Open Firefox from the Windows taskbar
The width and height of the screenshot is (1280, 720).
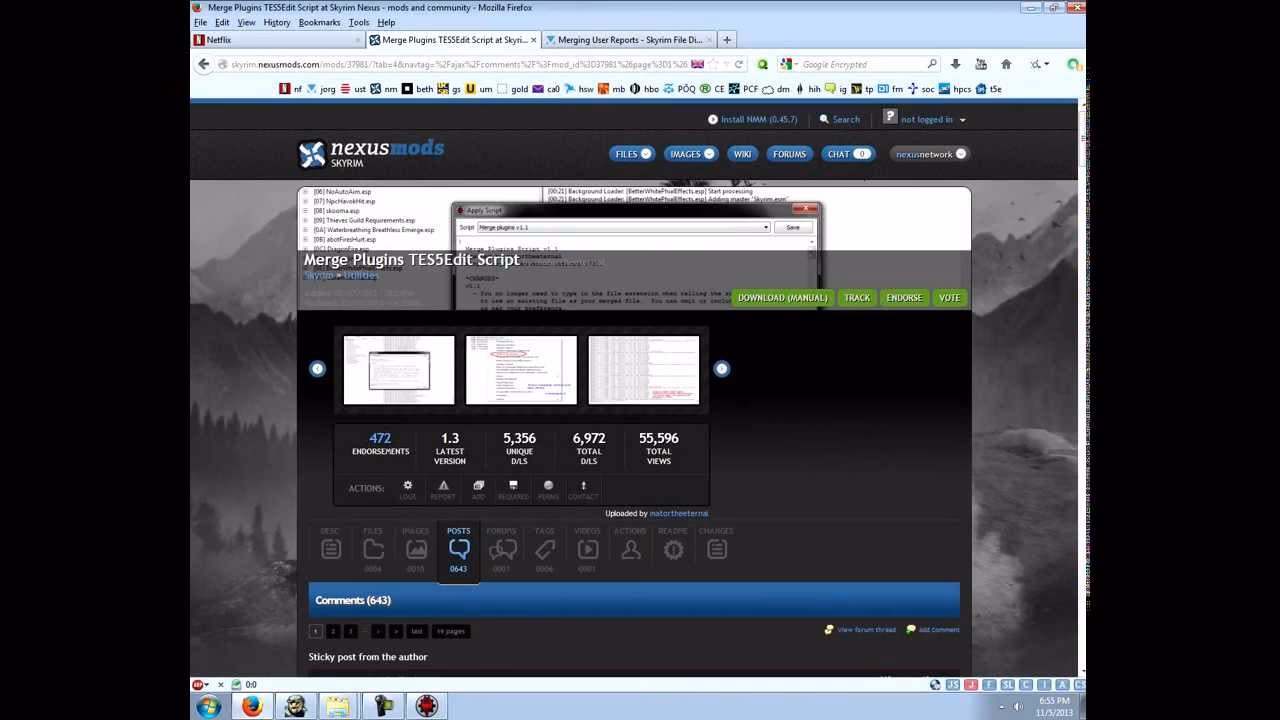(x=252, y=706)
